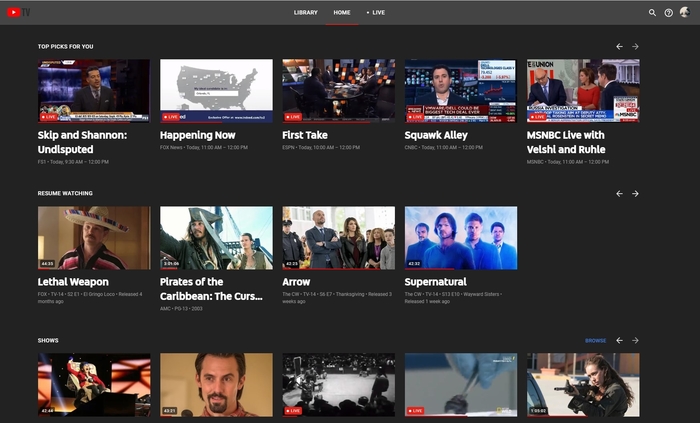Open the Skip and Shannon: Undisputed title

pos(82,142)
